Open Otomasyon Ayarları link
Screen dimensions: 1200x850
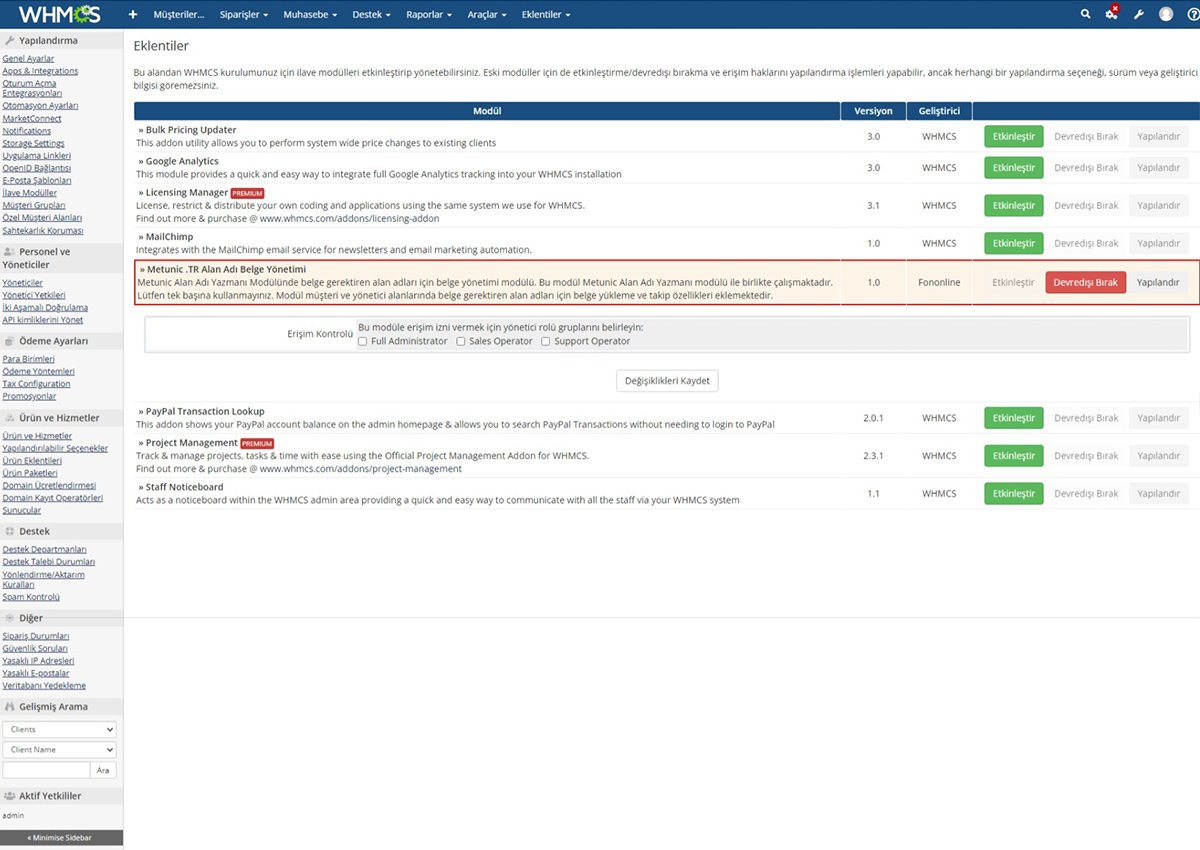pyautogui.click(x=40, y=106)
